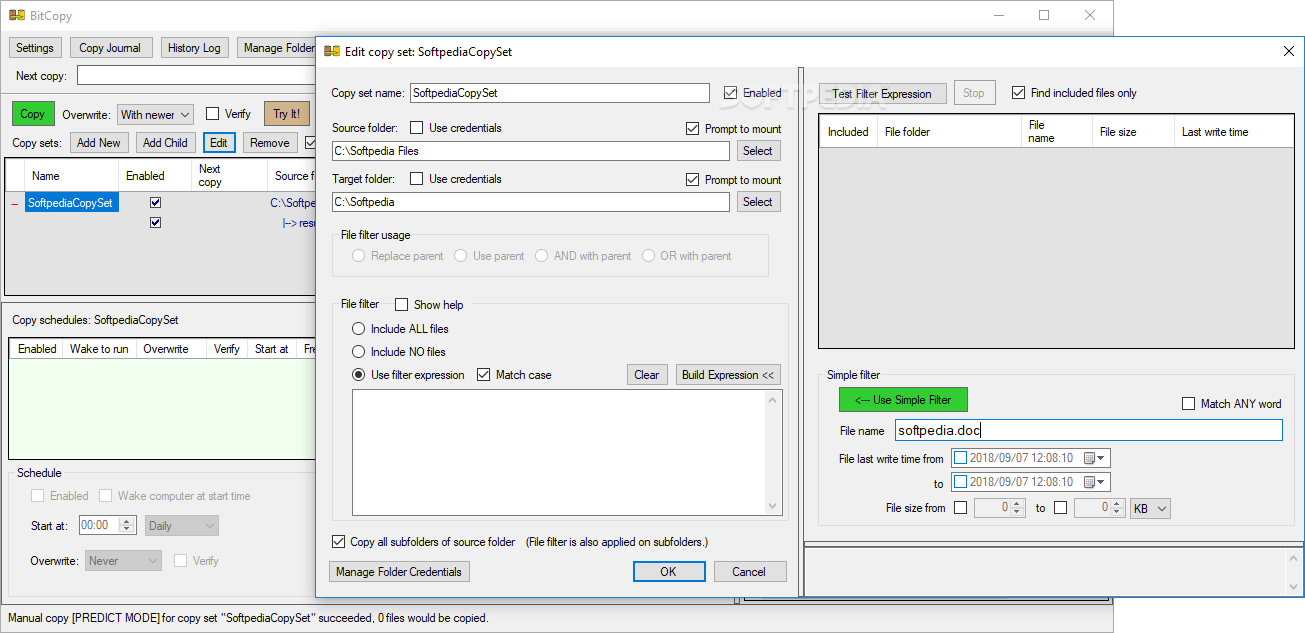Open calendar picker for write time from
This screenshot has height=633, width=1305.
[1095, 458]
